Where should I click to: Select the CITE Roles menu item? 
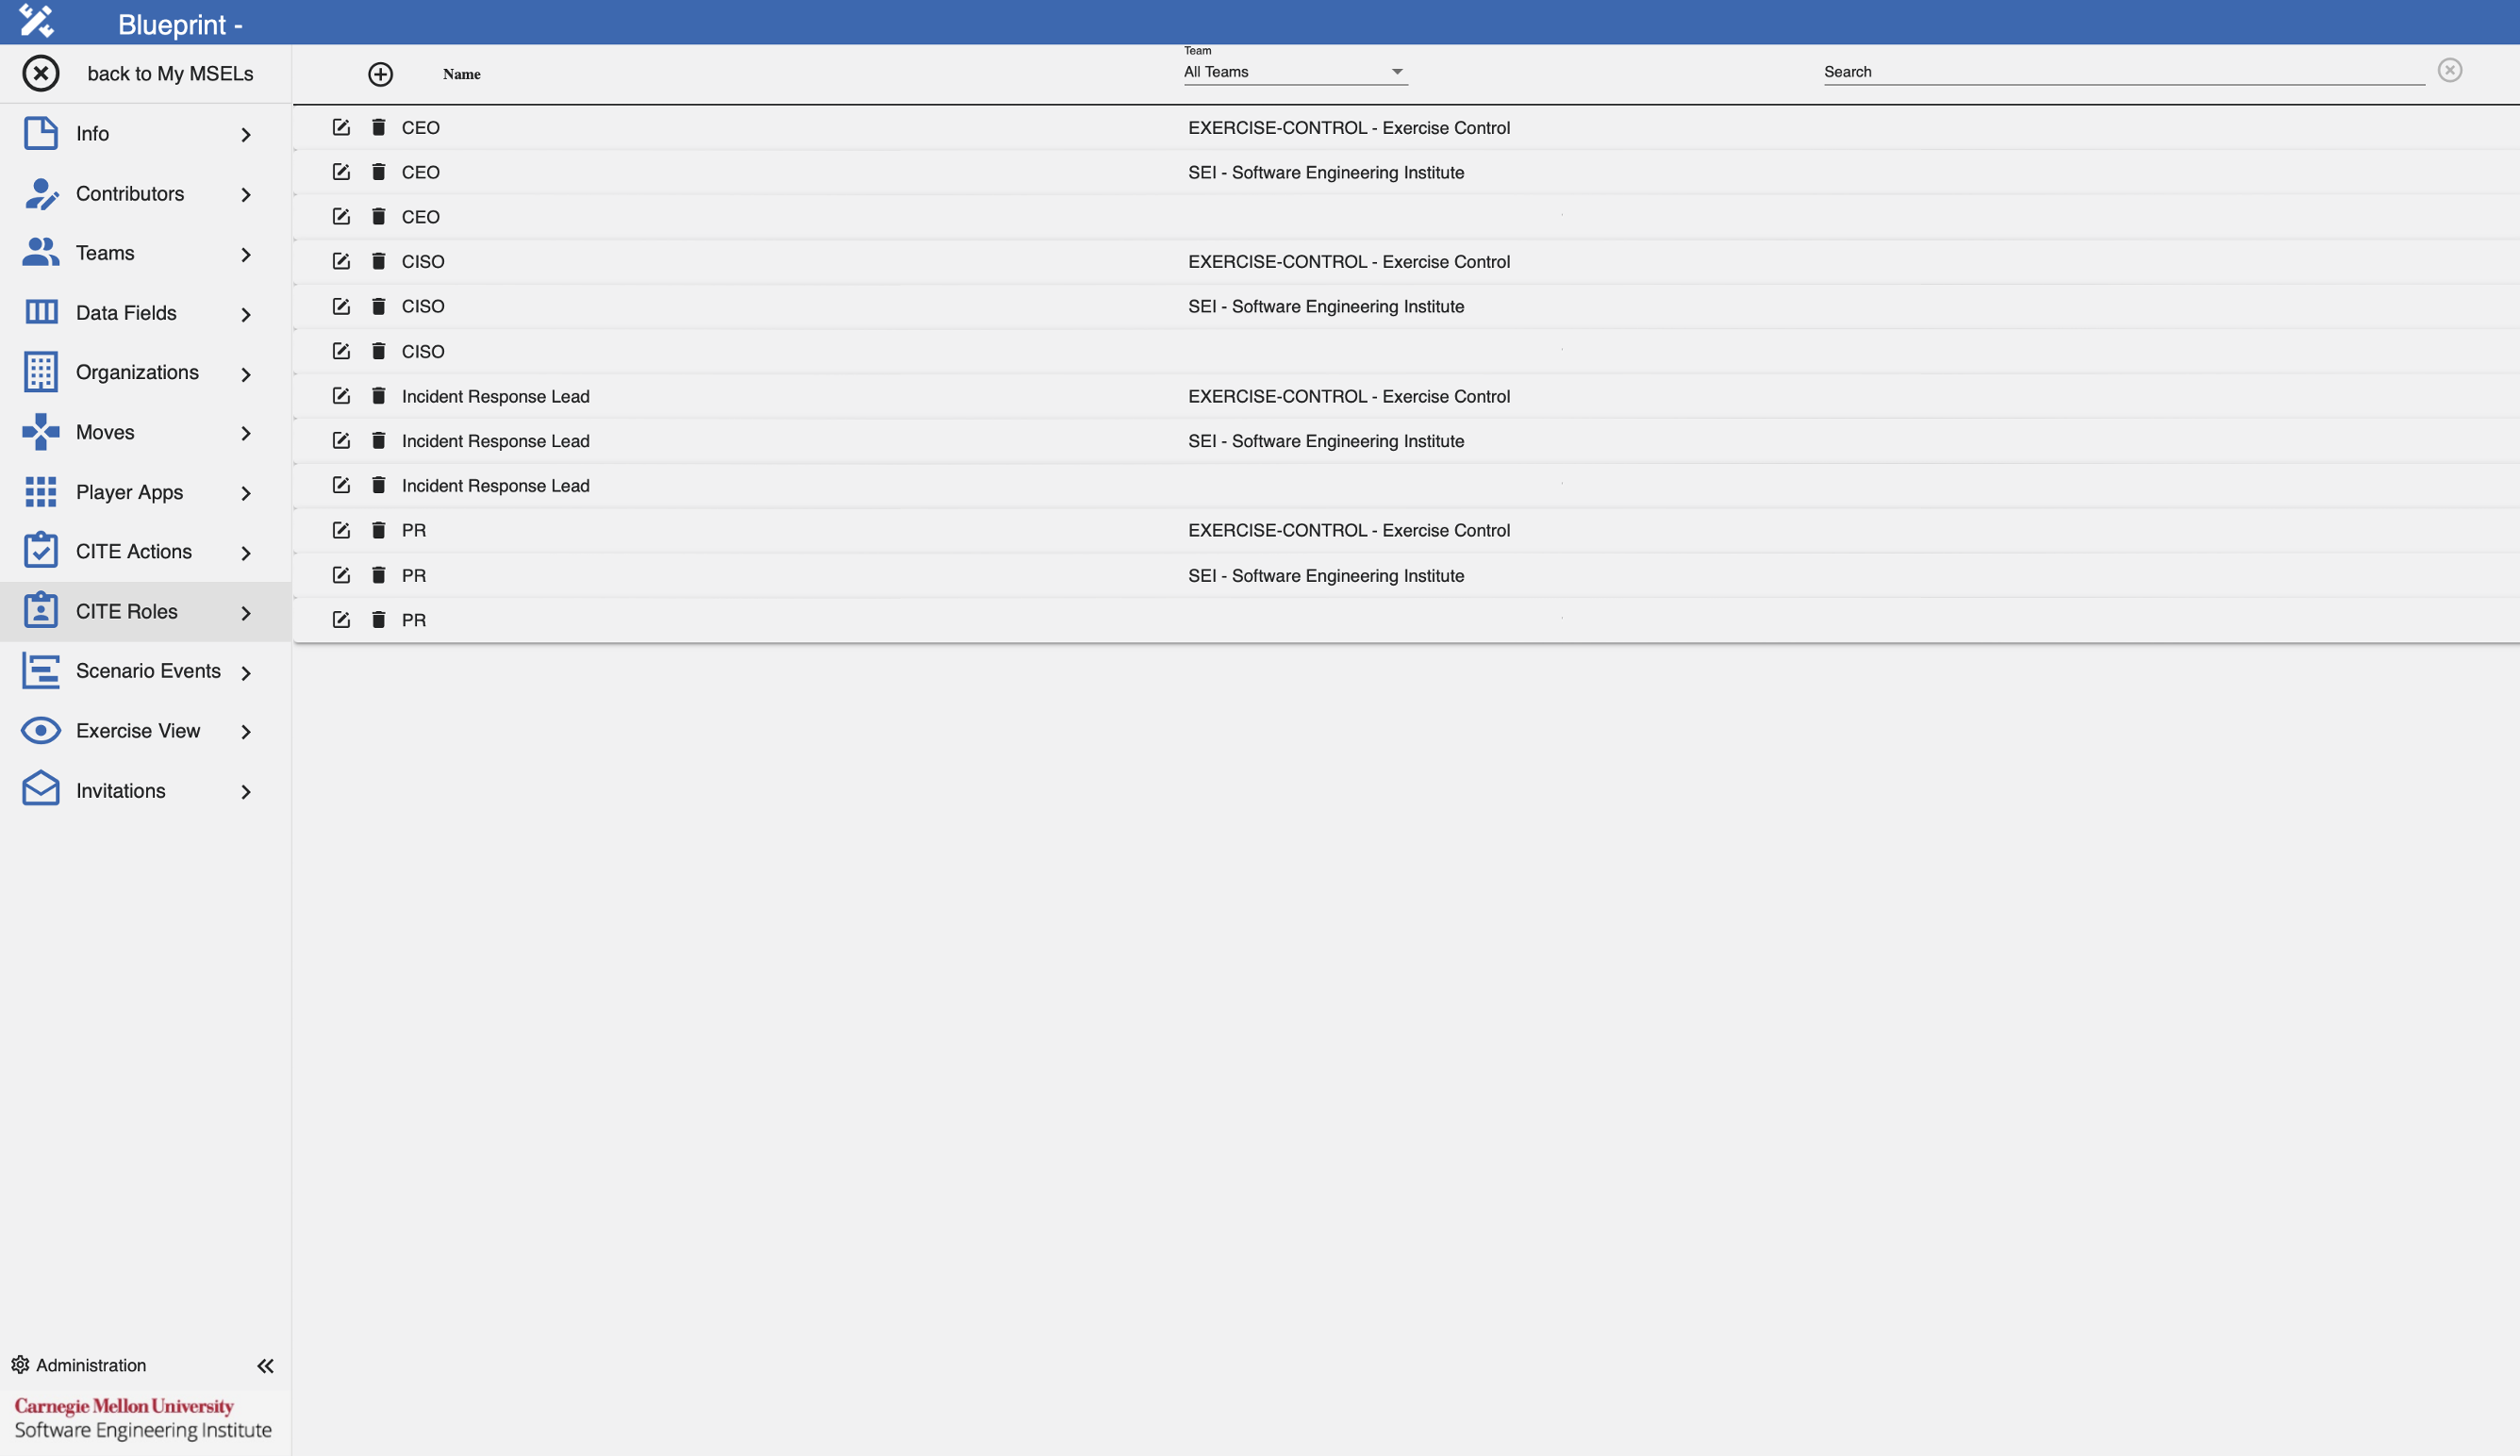pyautogui.click(x=127, y=611)
